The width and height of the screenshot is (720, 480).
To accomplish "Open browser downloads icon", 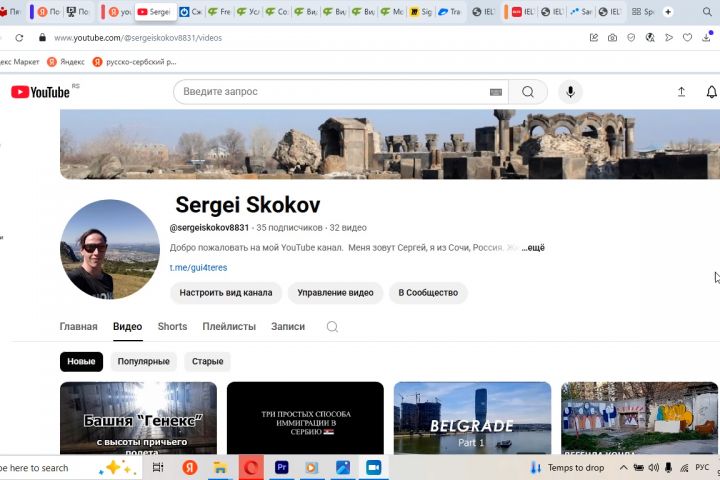I will (707, 37).
